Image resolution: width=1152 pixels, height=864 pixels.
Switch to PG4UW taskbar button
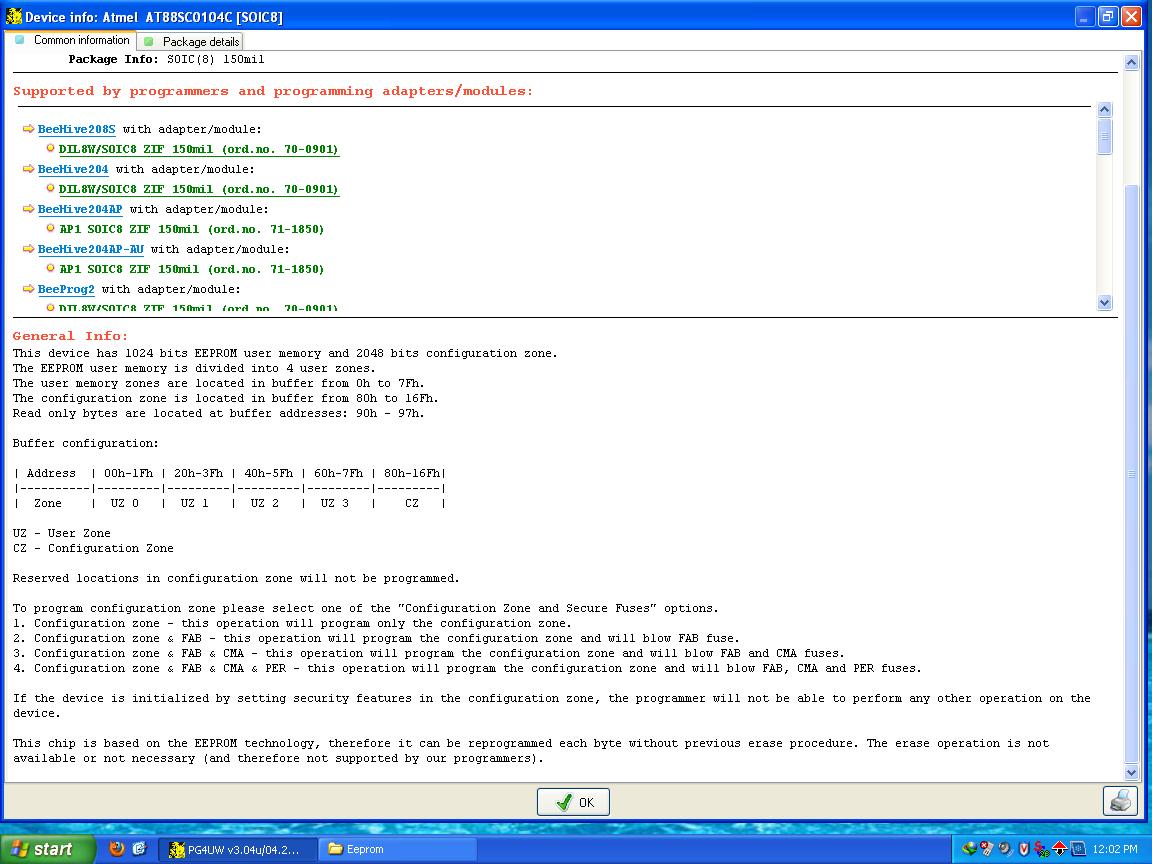click(238, 849)
